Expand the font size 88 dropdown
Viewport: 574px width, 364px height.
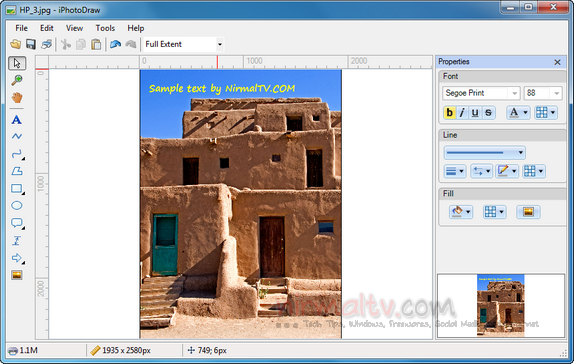tap(543, 93)
